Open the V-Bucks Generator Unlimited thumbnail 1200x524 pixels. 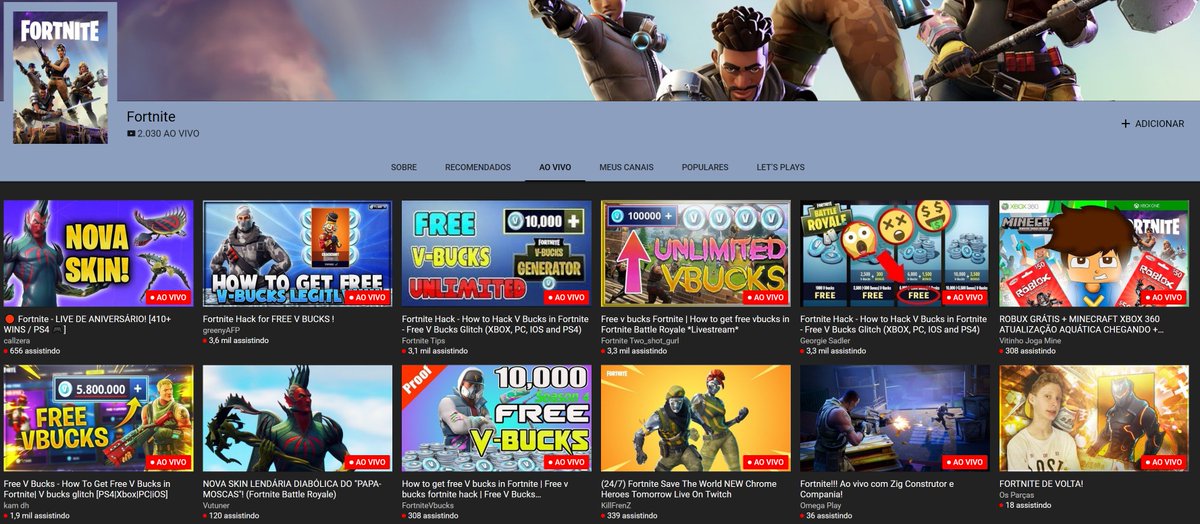[x=497, y=254]
